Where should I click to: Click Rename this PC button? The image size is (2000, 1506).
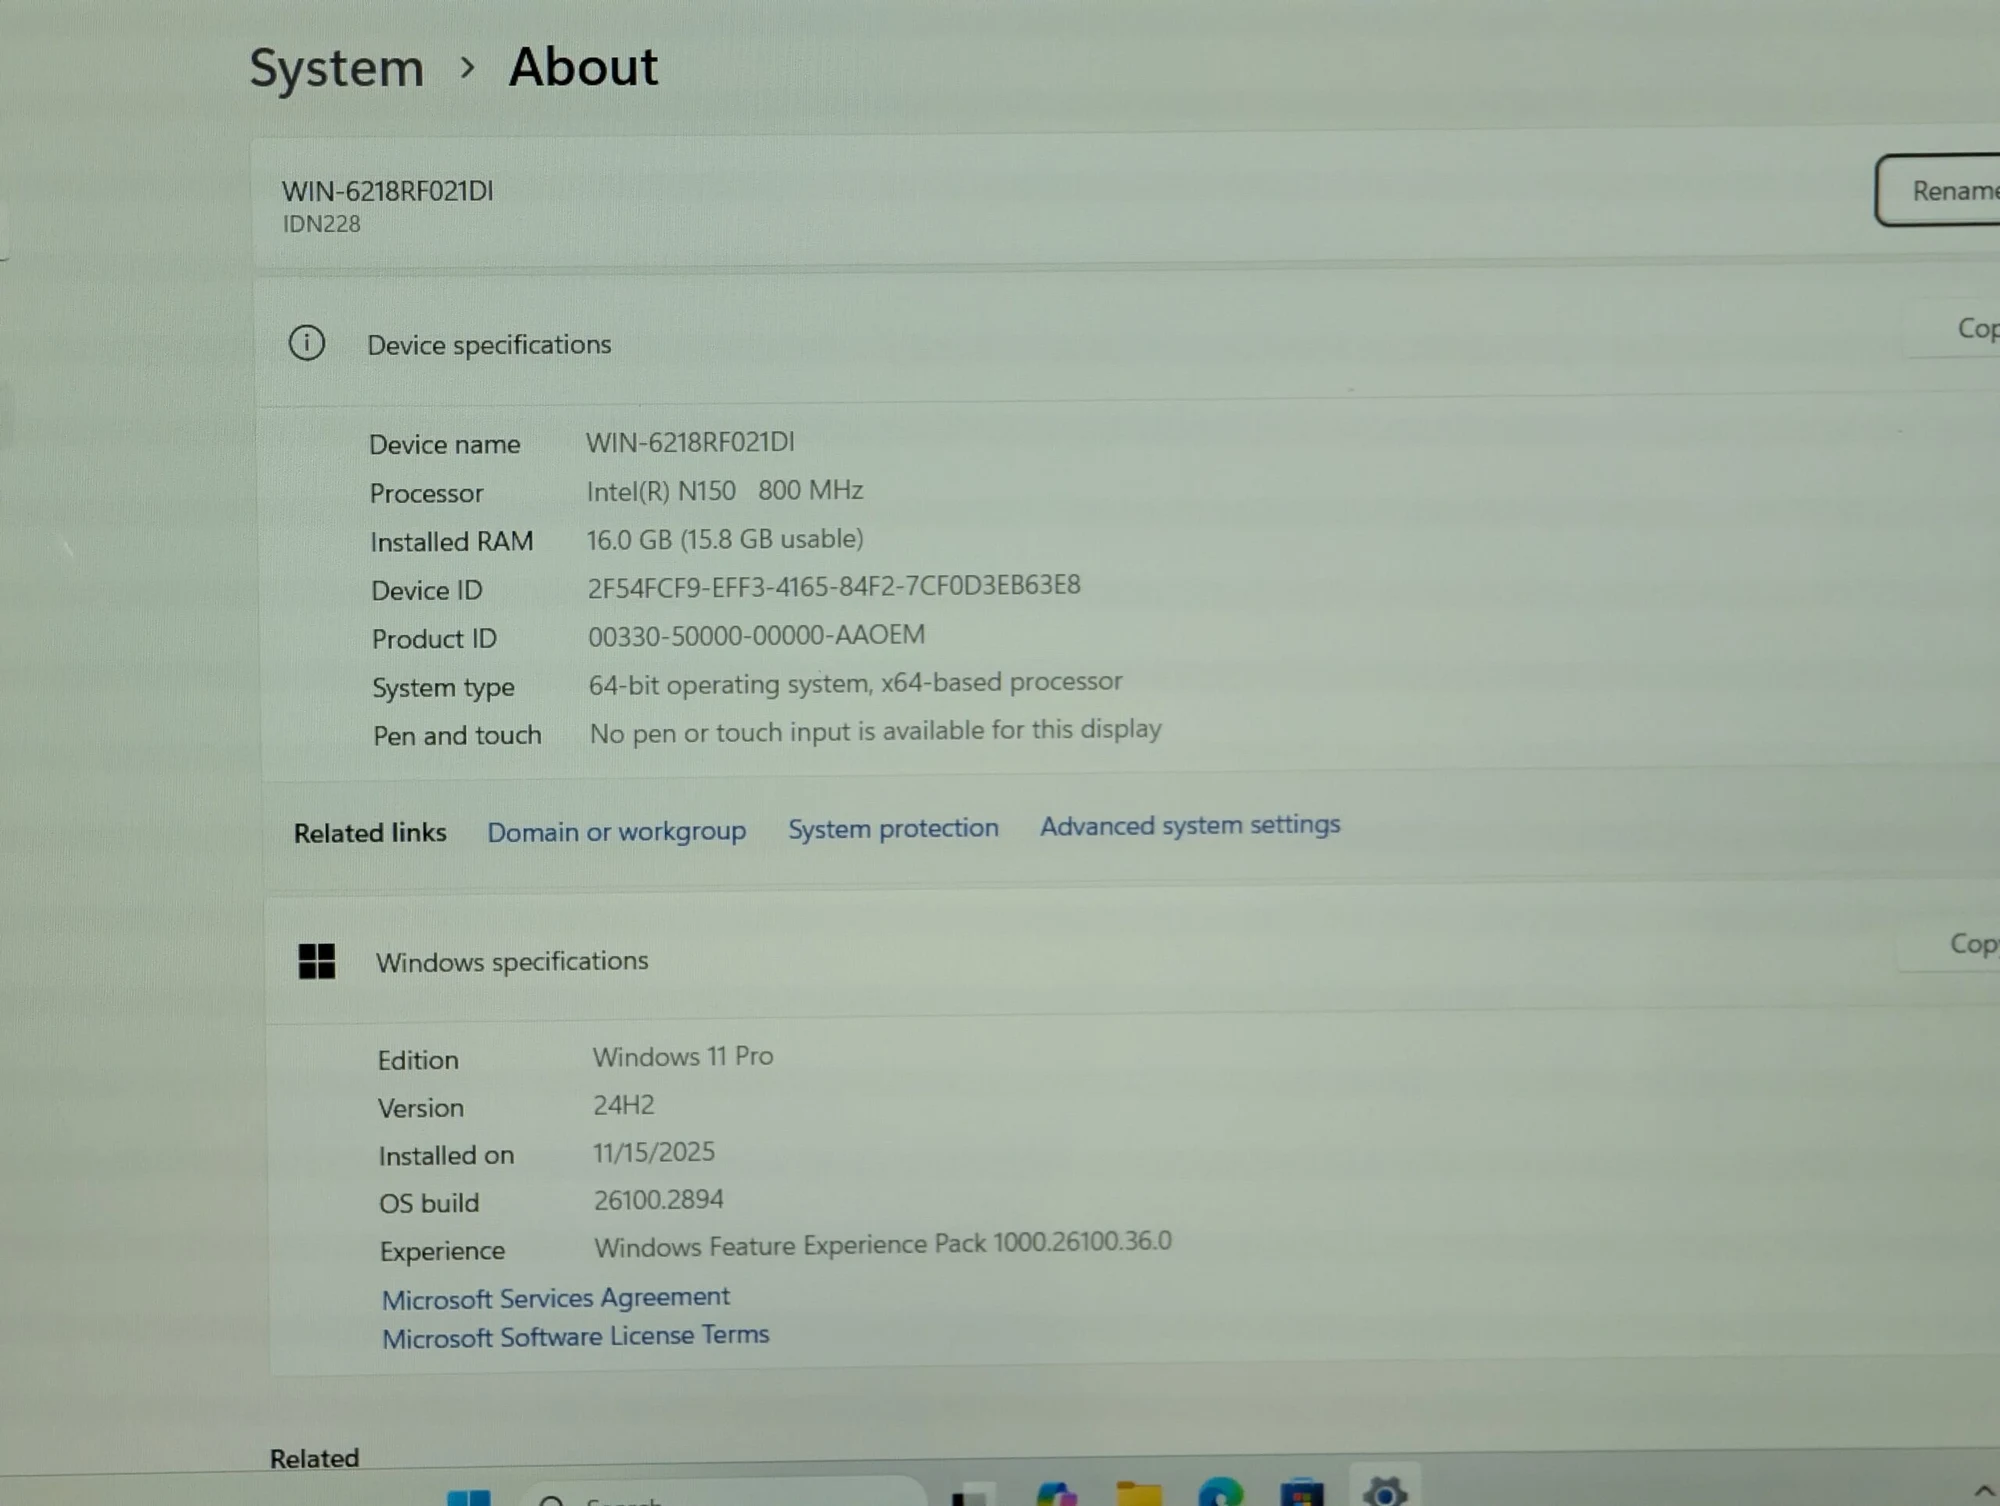[x=1938, y=190]
